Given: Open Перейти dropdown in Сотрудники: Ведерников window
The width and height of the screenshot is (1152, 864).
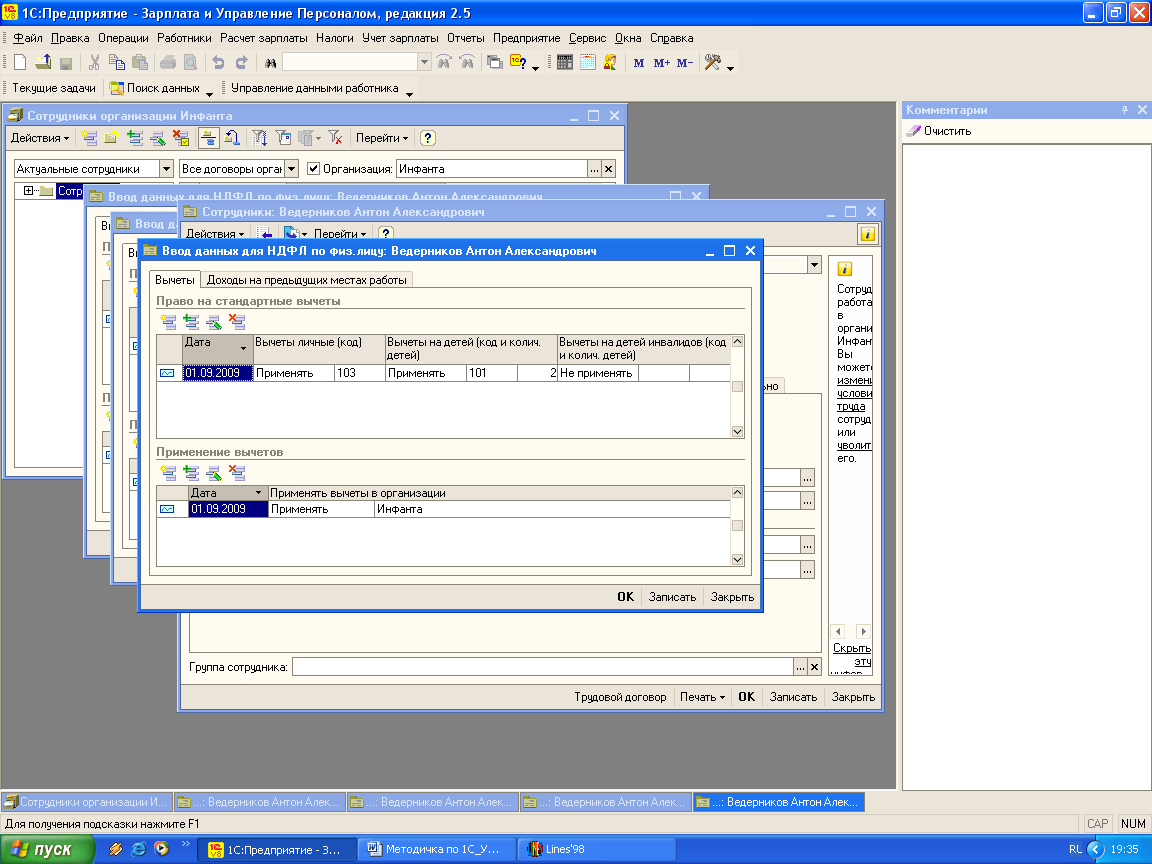Looking at the screenshot, I should coord(340,234).
